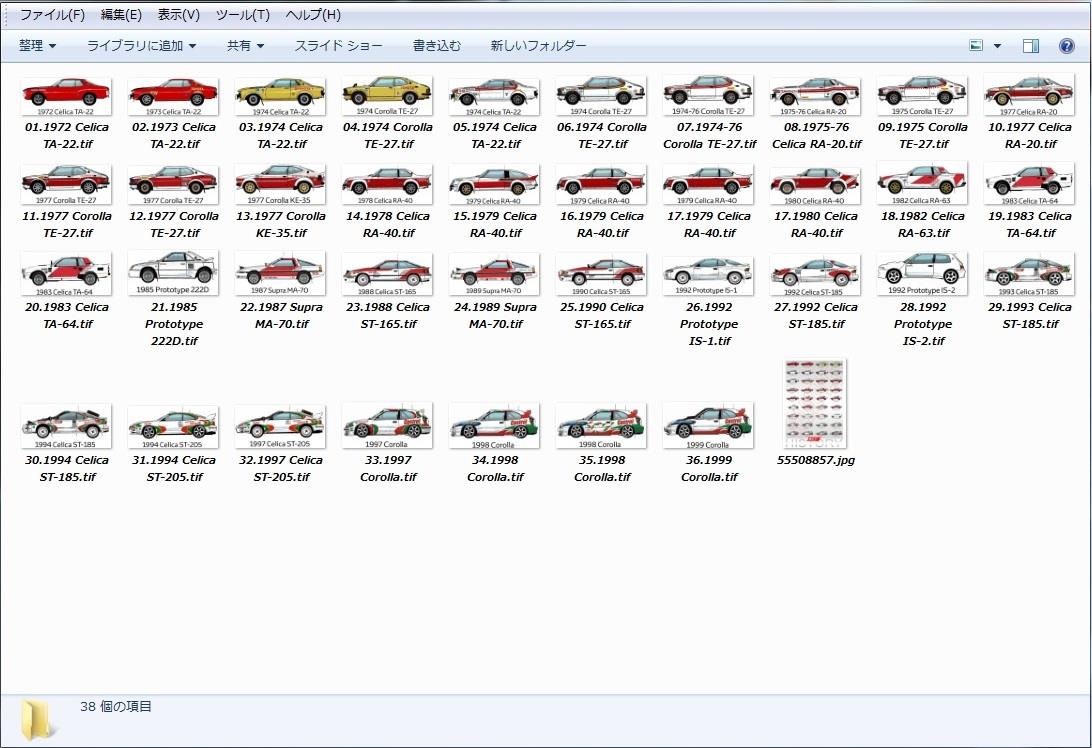Select 29.1993 Celica ST-185.tif thumbnail
The image size is (1092, 748).
(x=1029, y=274)
